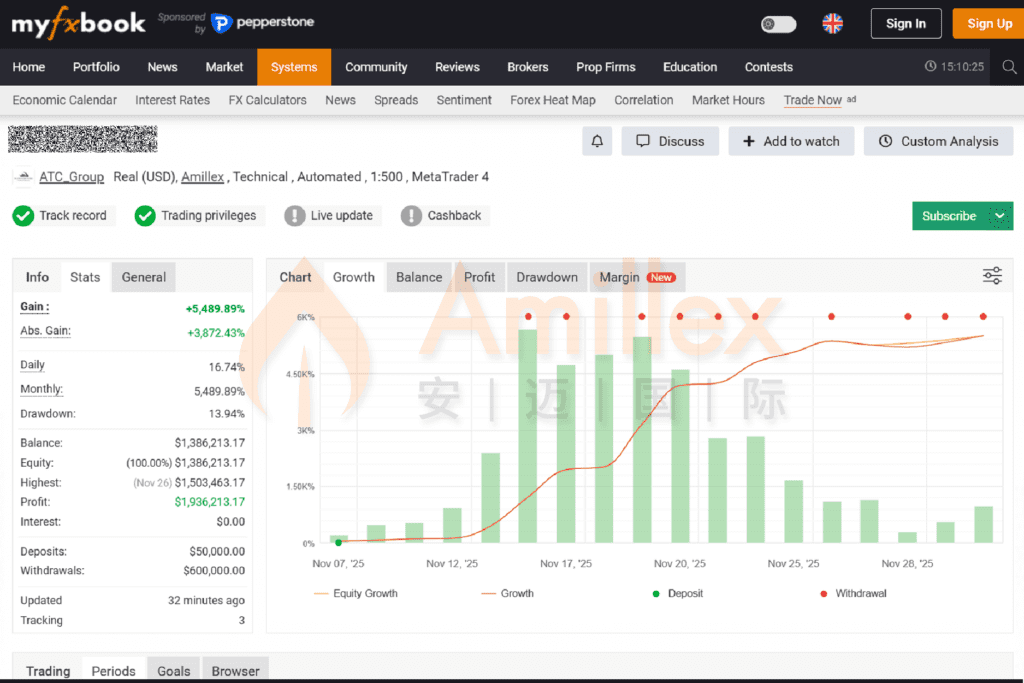Open the search magnifier icon

tap(1008, 67)
